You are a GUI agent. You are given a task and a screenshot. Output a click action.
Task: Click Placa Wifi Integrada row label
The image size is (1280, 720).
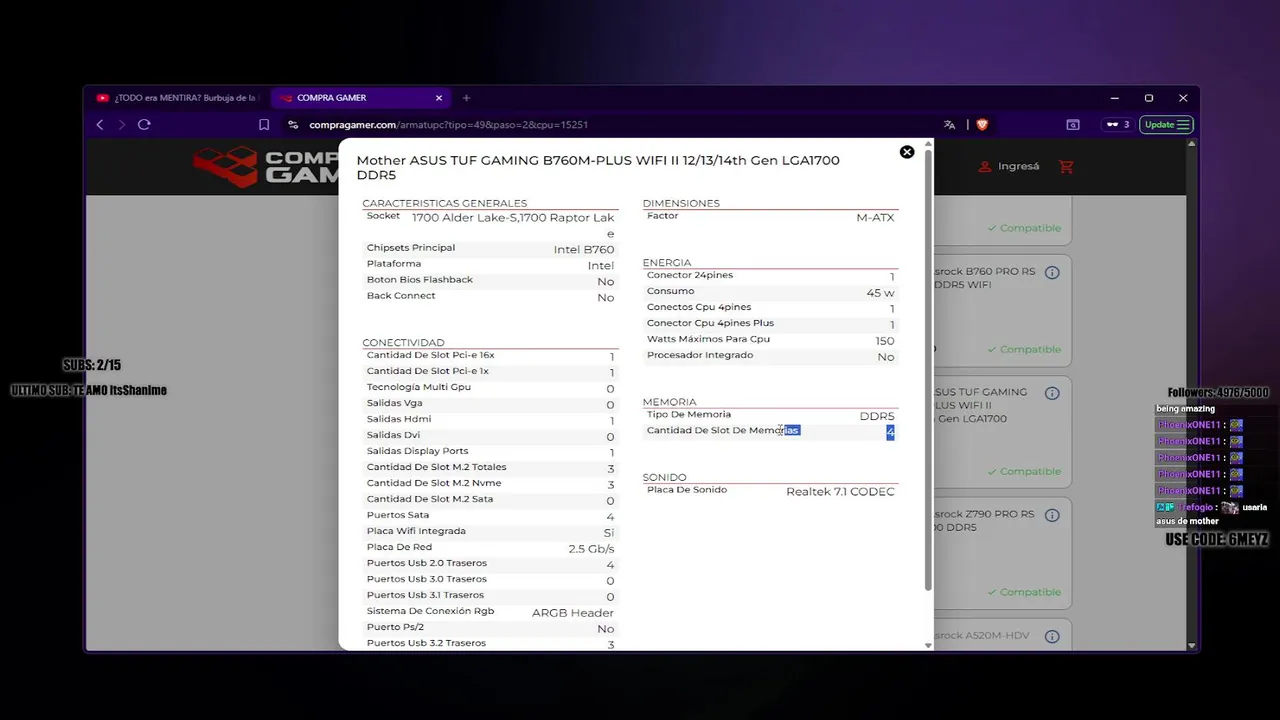[x=416, y=531]
